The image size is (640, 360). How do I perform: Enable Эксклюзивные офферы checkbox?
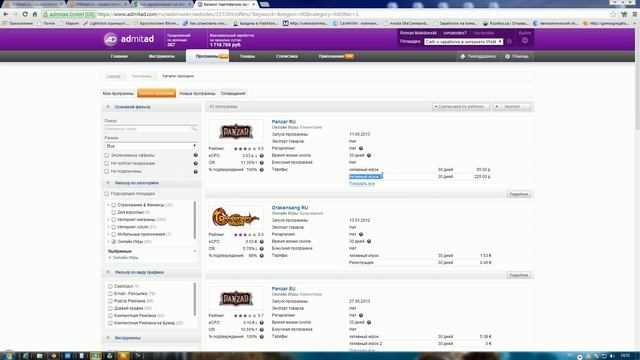point(107,156)
